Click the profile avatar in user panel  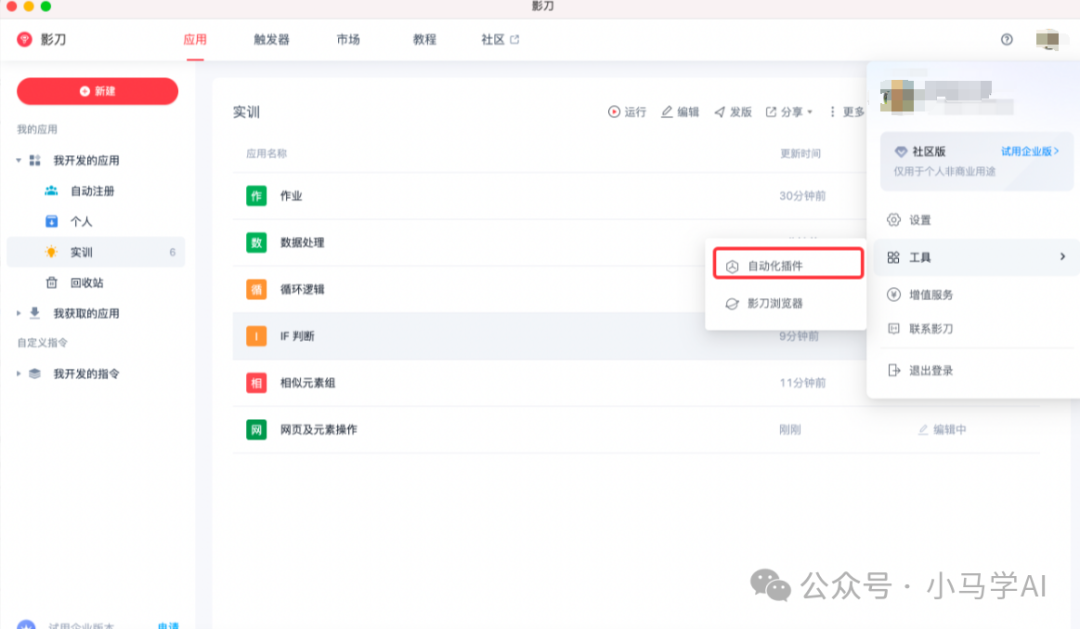tap(897, 96)
